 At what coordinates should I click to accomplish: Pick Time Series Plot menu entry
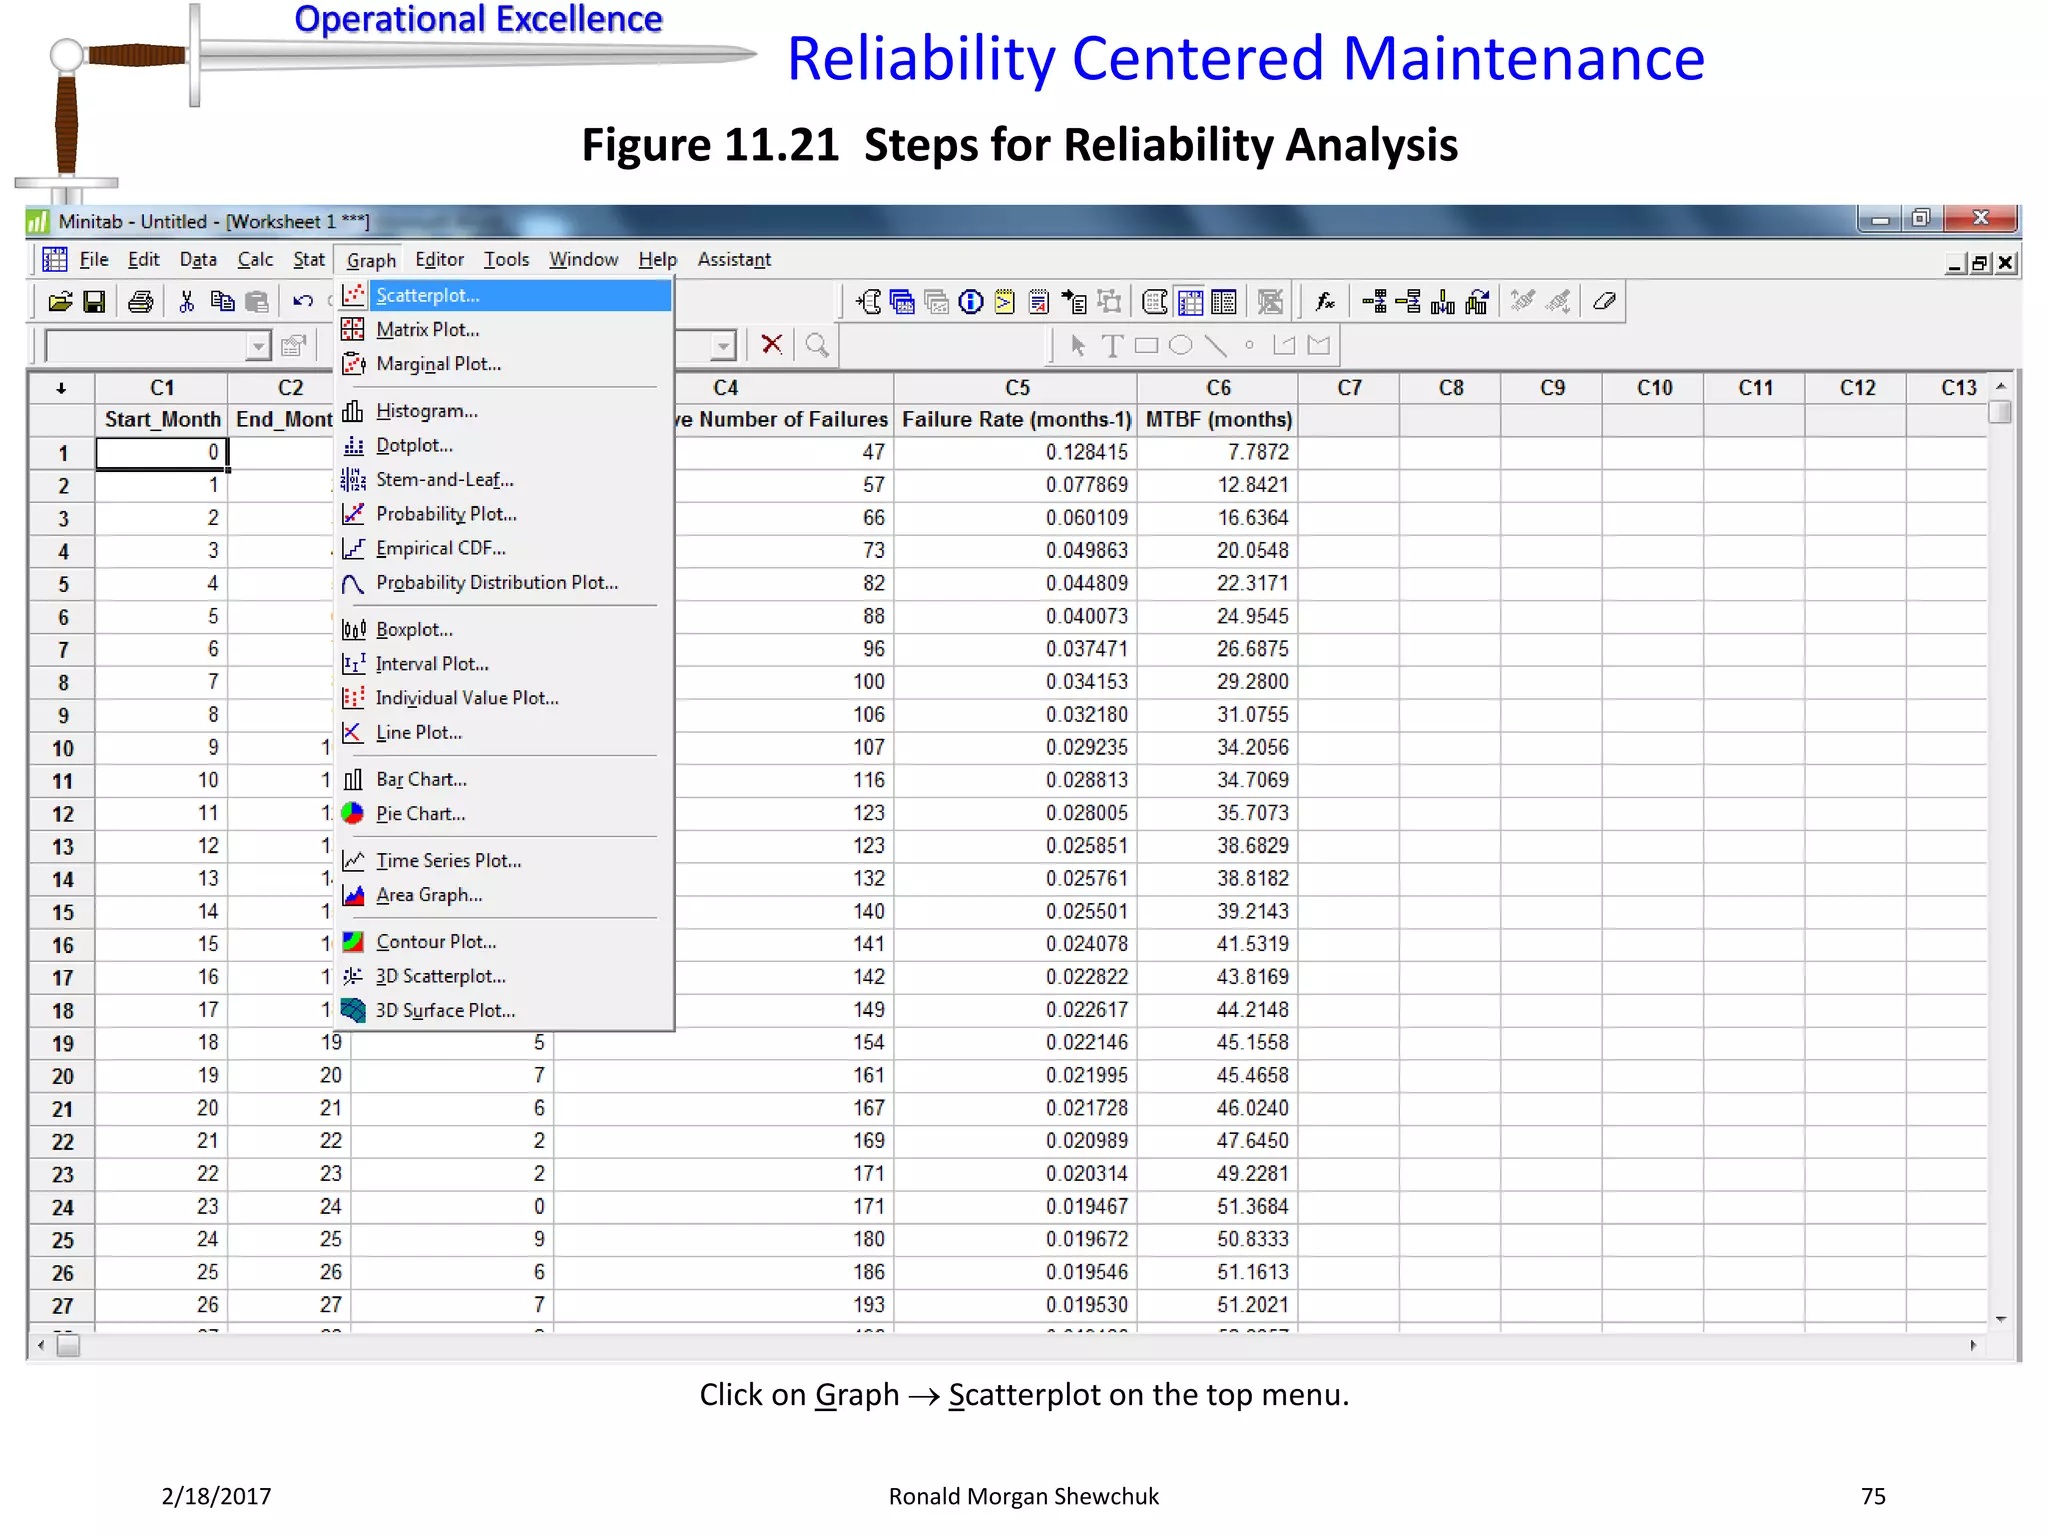(x=504, y=861)
